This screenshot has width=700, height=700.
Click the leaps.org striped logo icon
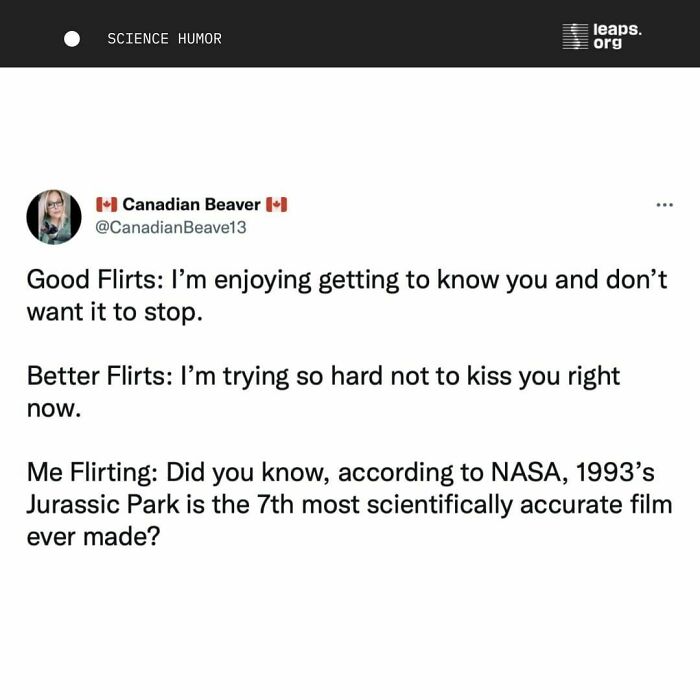[574, 37]
